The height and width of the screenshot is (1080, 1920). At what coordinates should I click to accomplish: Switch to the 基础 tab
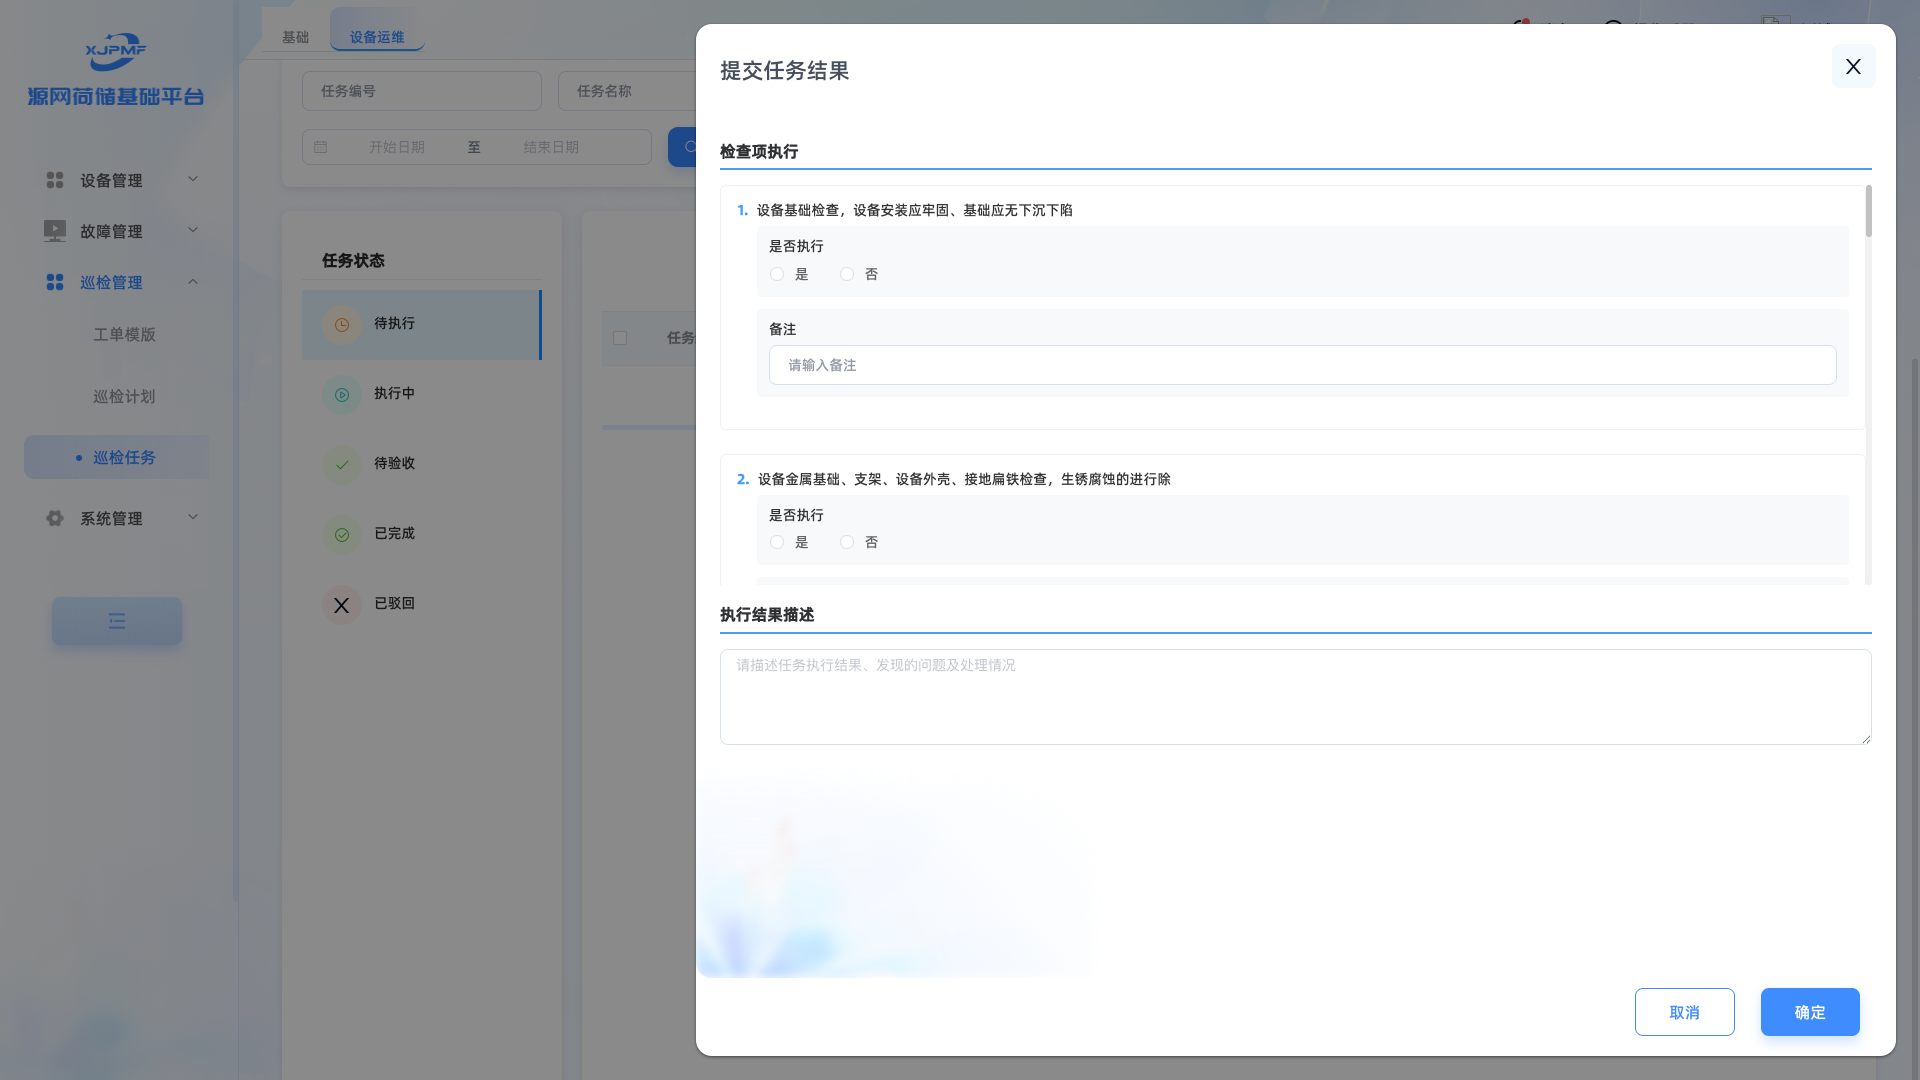(295, 37)
